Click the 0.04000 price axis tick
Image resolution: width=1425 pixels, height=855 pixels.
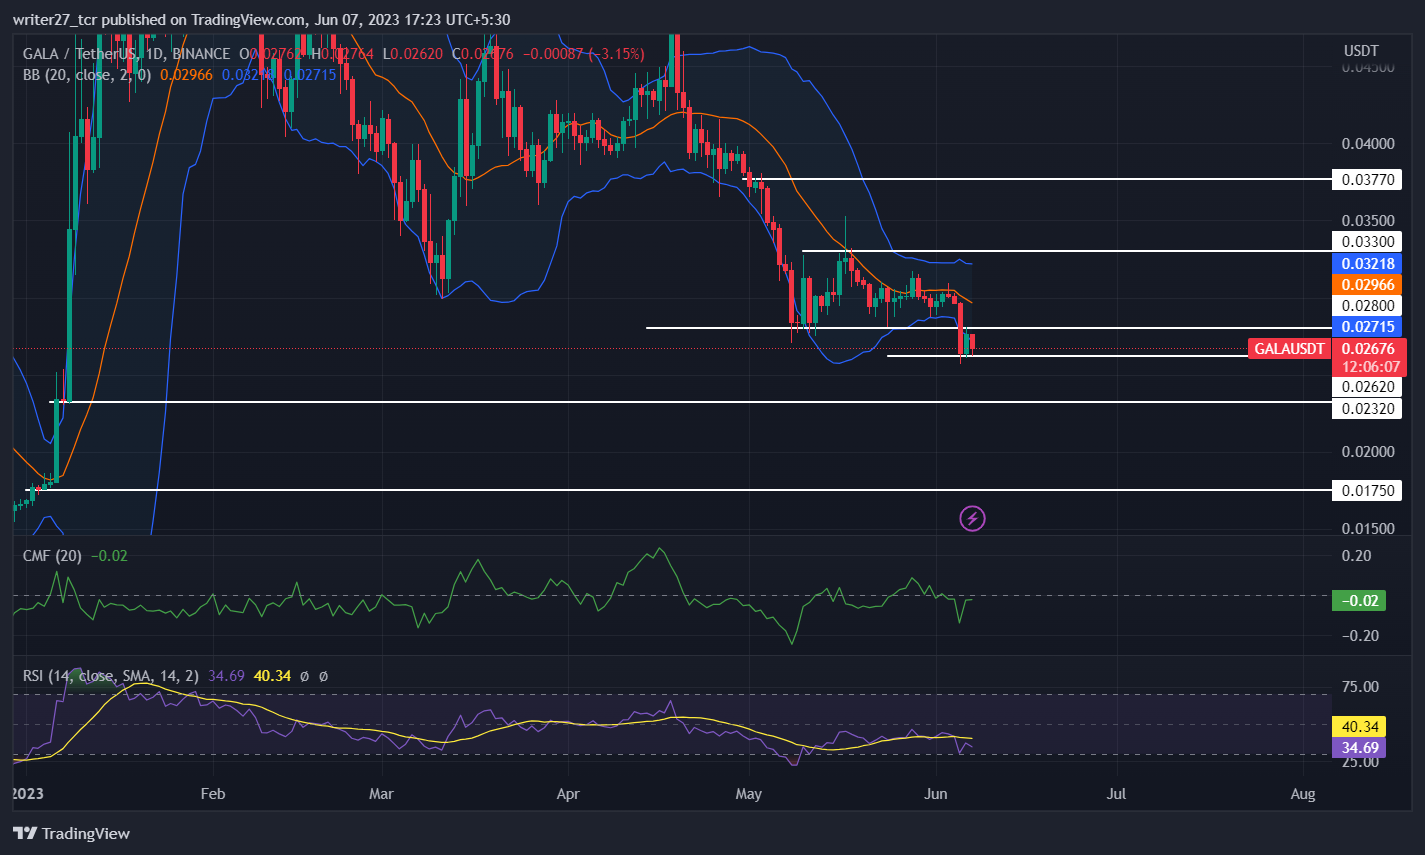tap(1367, 143)
